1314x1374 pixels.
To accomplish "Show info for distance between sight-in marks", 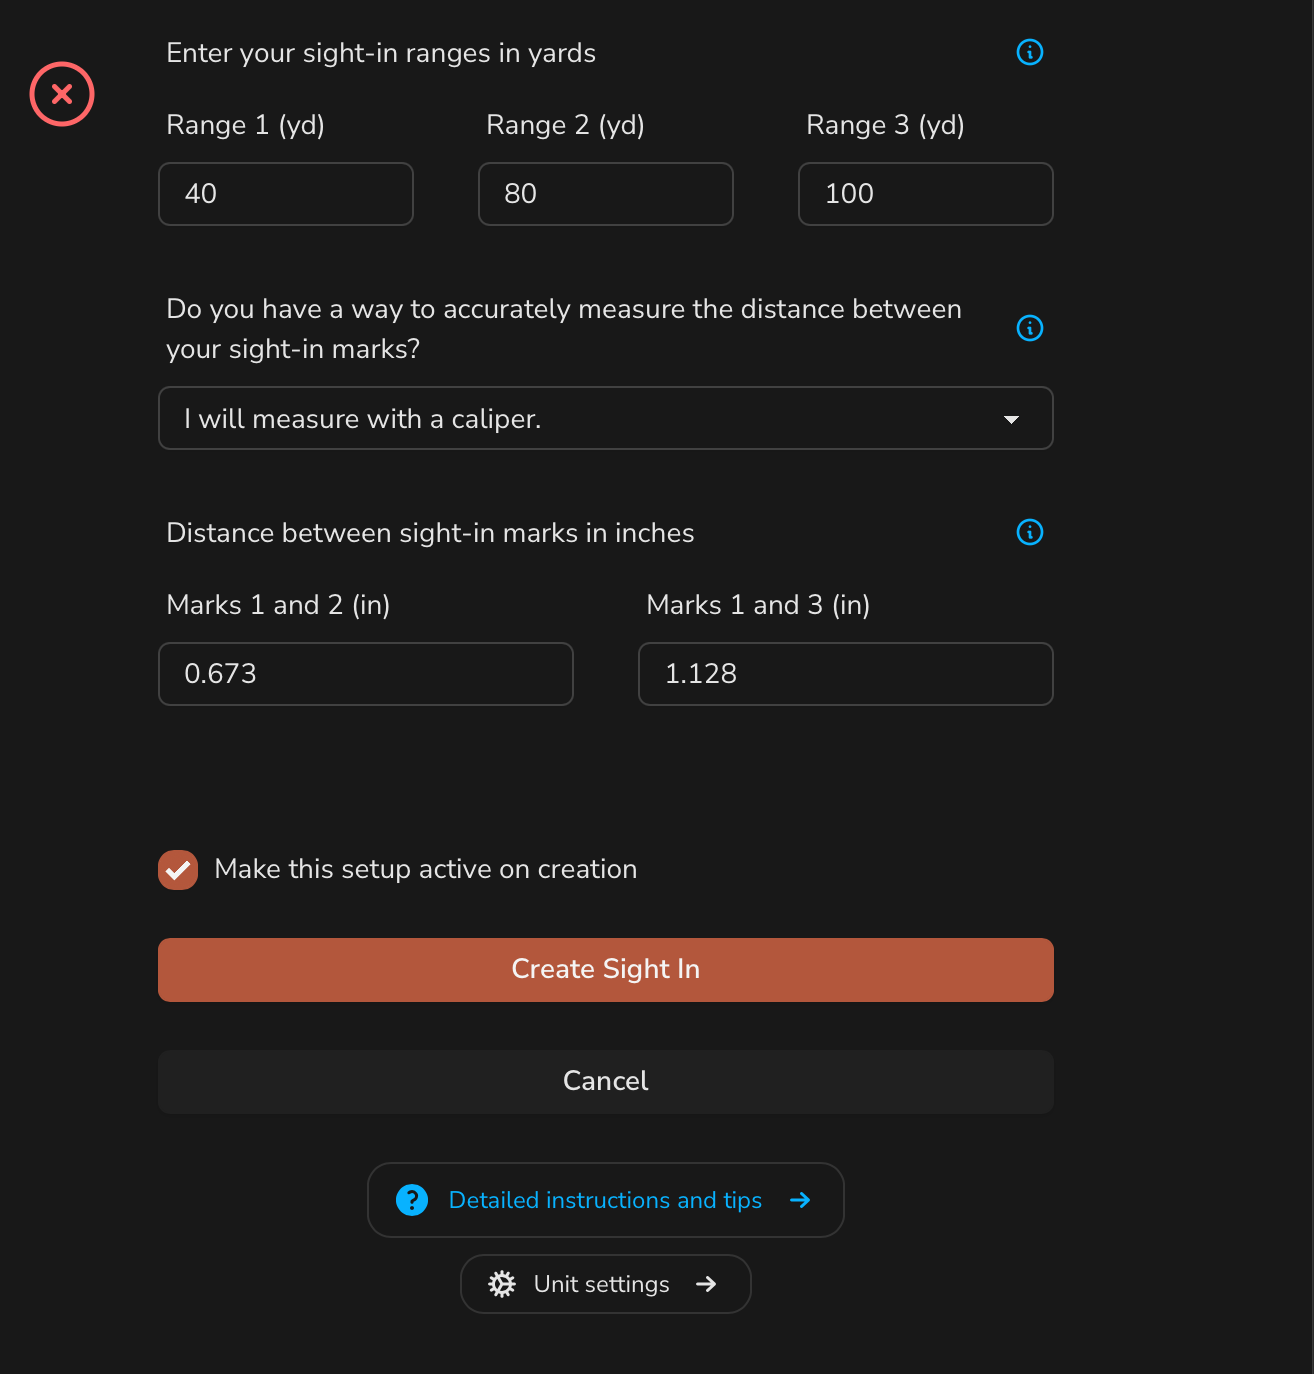I will point(1030,532).
